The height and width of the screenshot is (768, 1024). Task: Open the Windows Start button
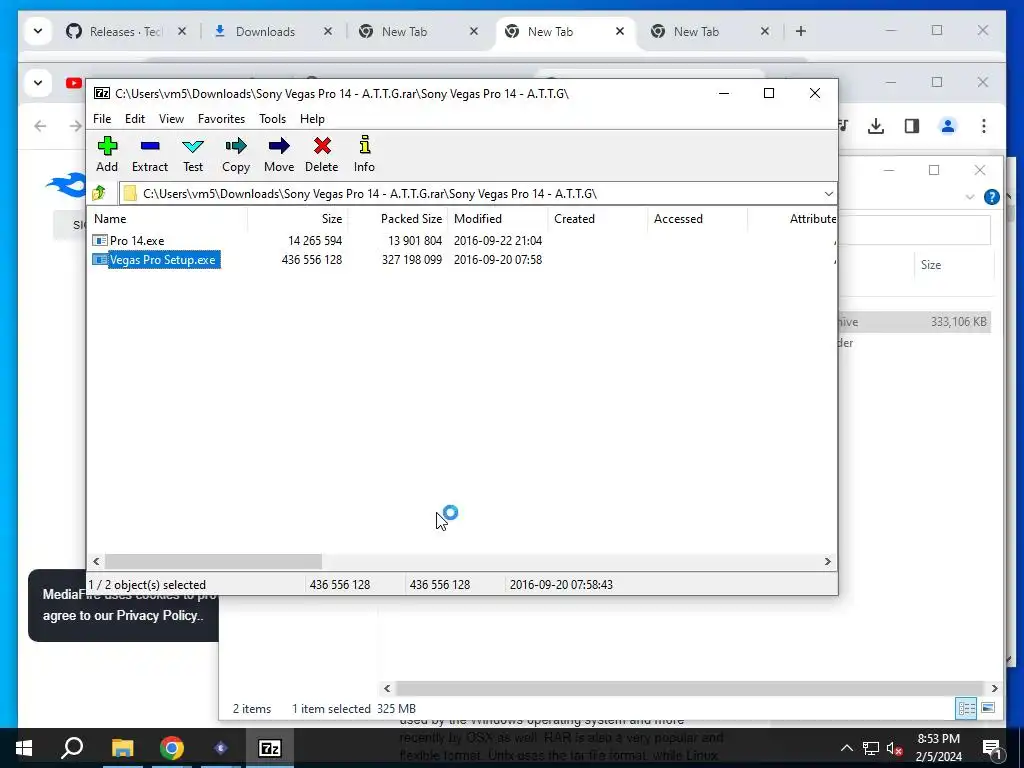click(x=24, y=748)
